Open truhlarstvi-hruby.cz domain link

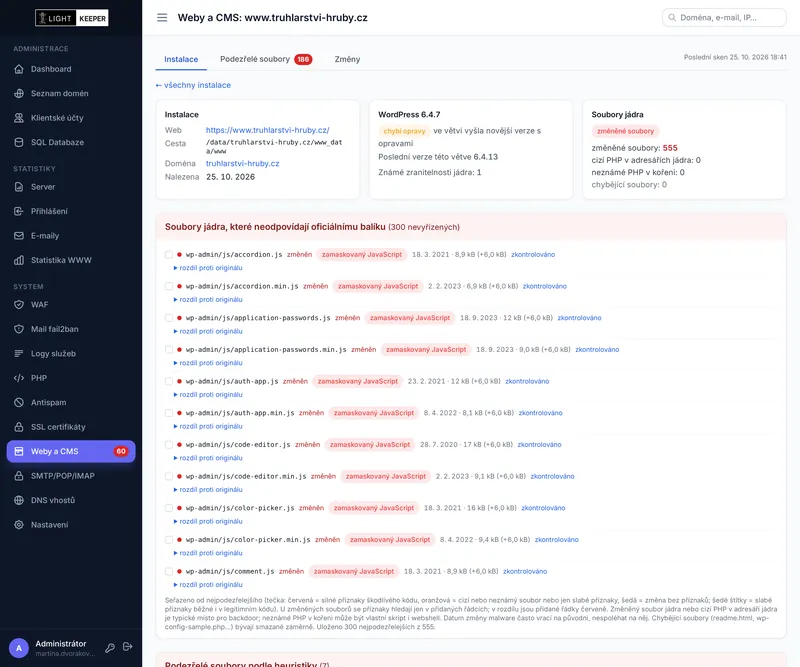tap(242, 164)
